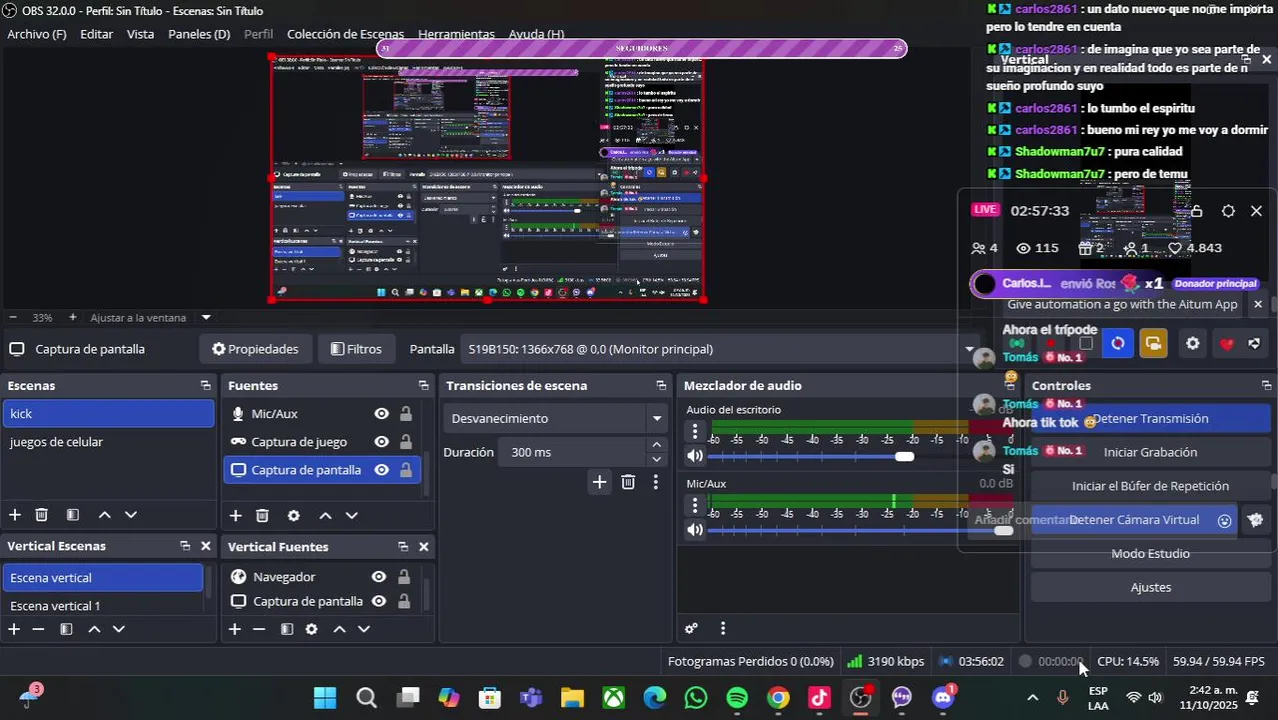1278x720 pixels.
Task: Add a source in Vertical Fuentes panel
Action: 234,629
